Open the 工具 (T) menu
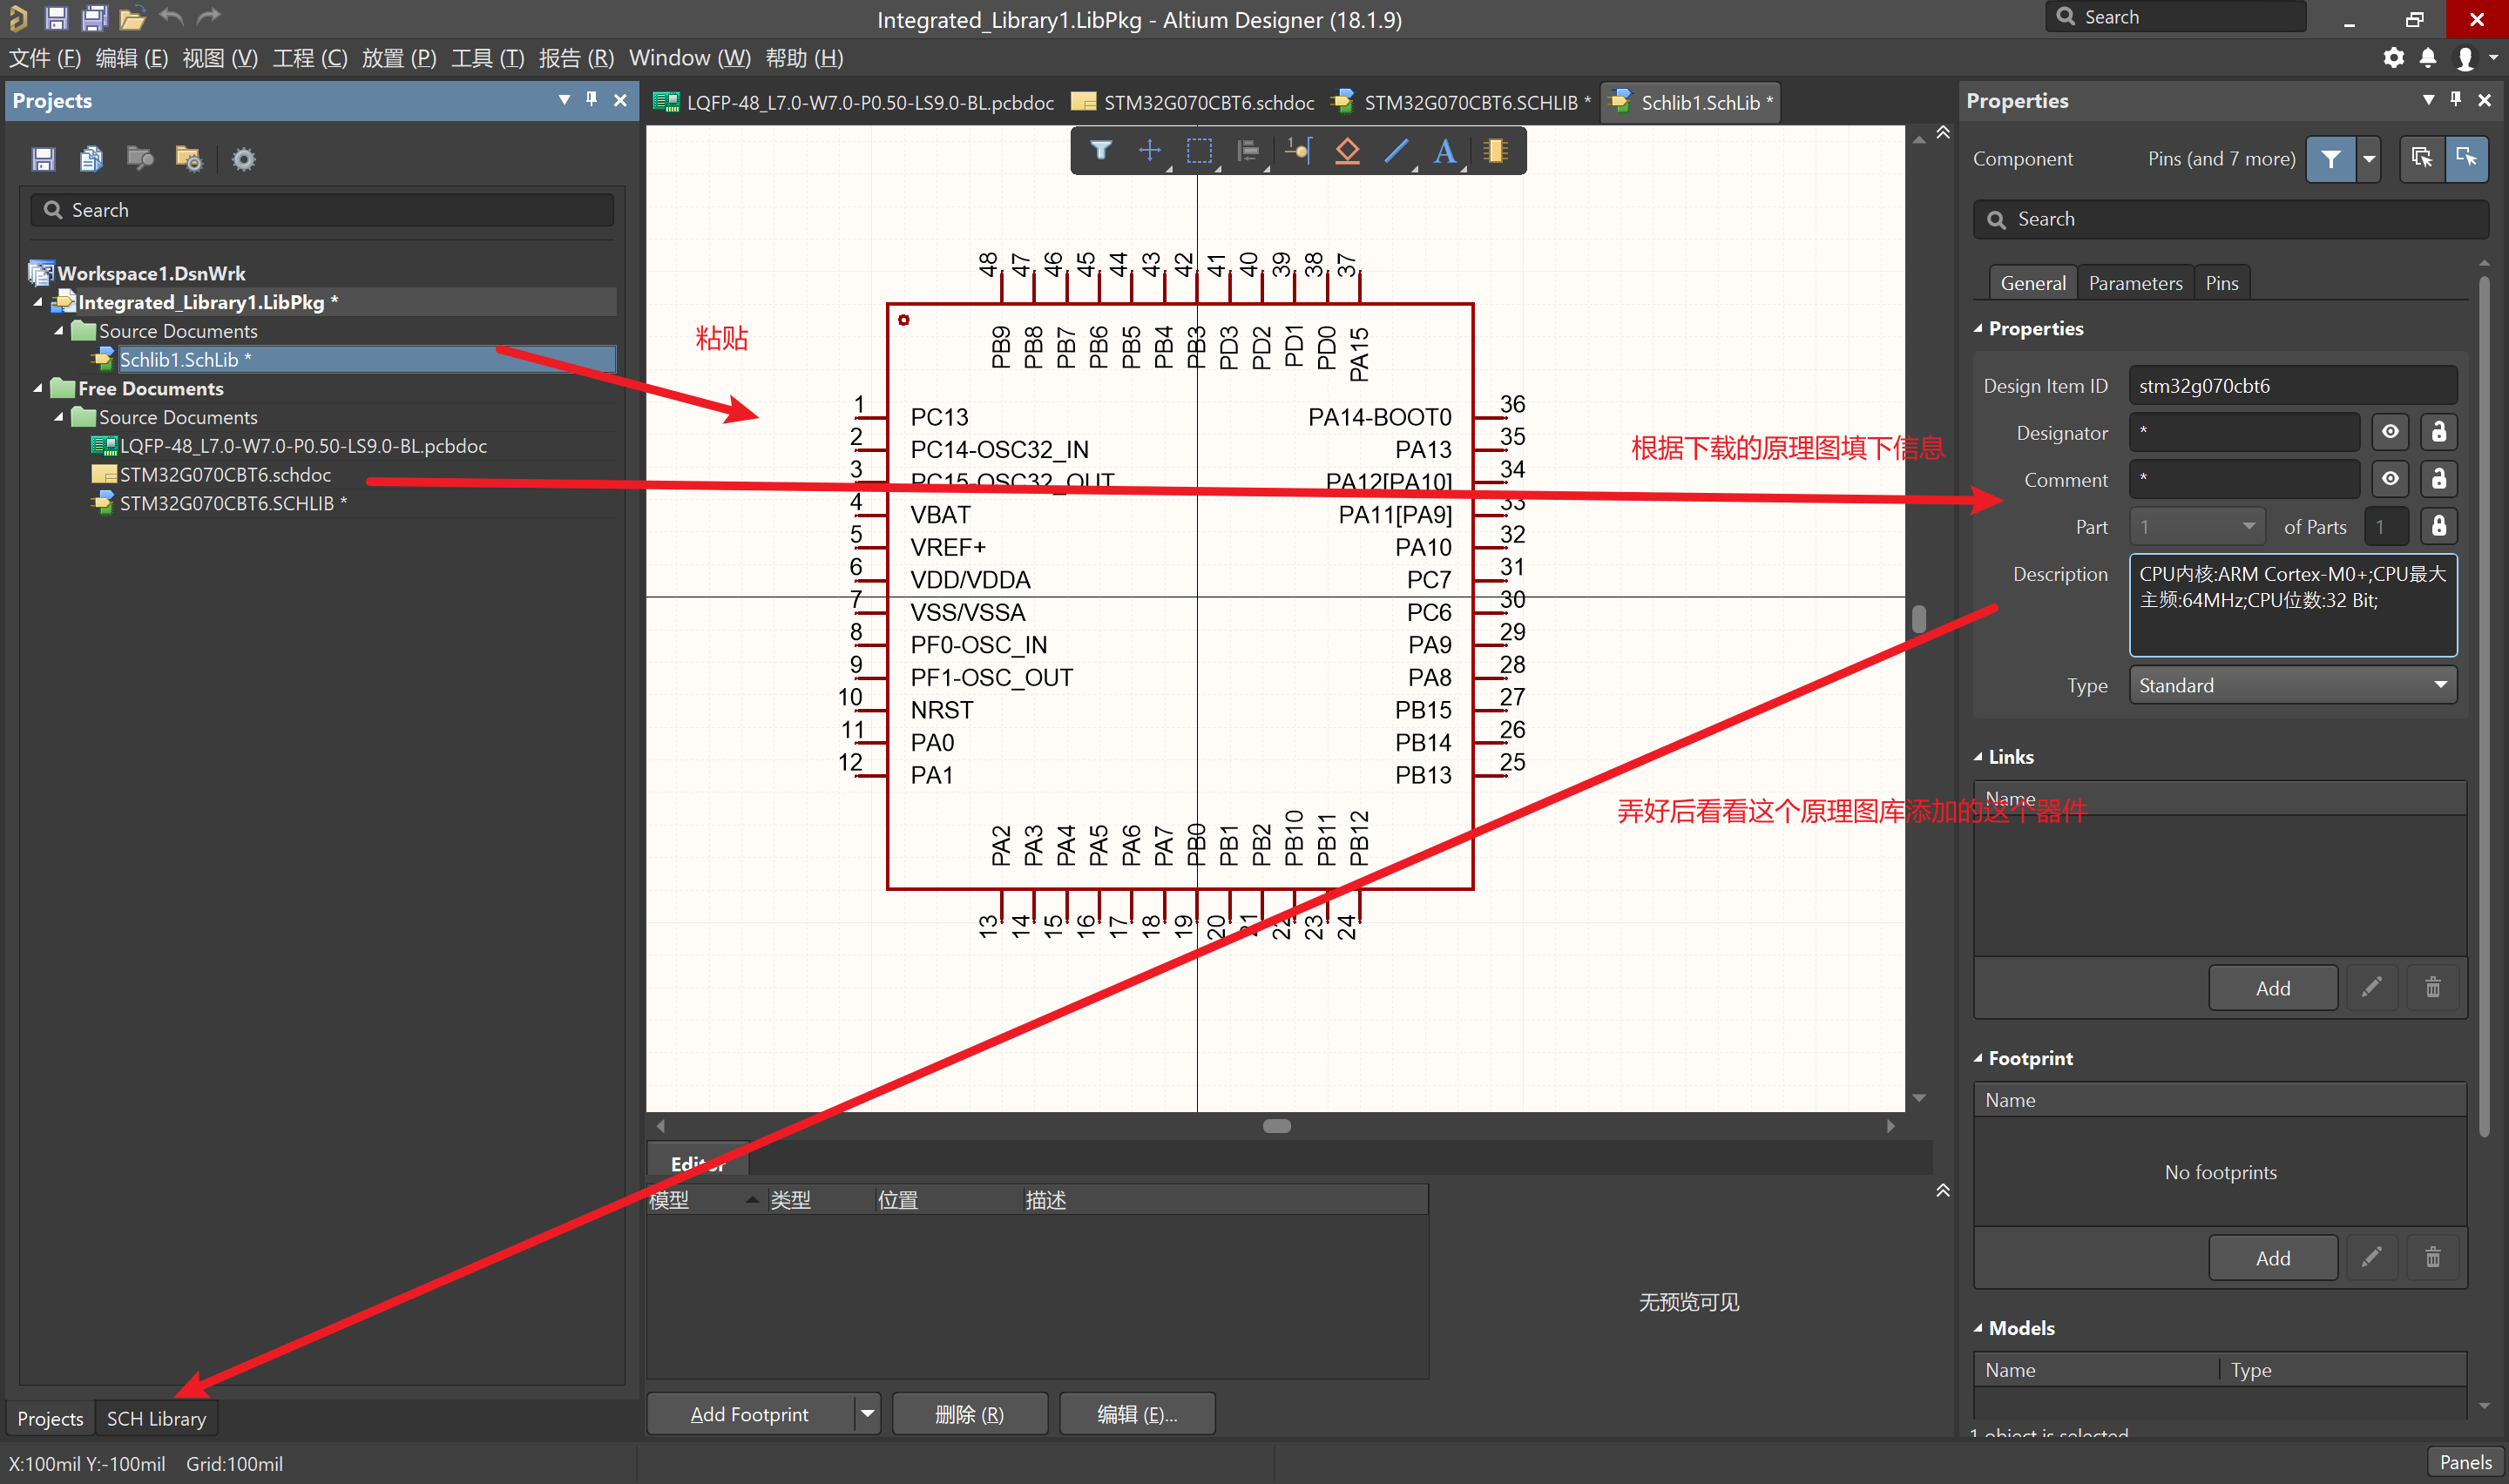The image size is (2509, 1484). click(x=487, y=58)
